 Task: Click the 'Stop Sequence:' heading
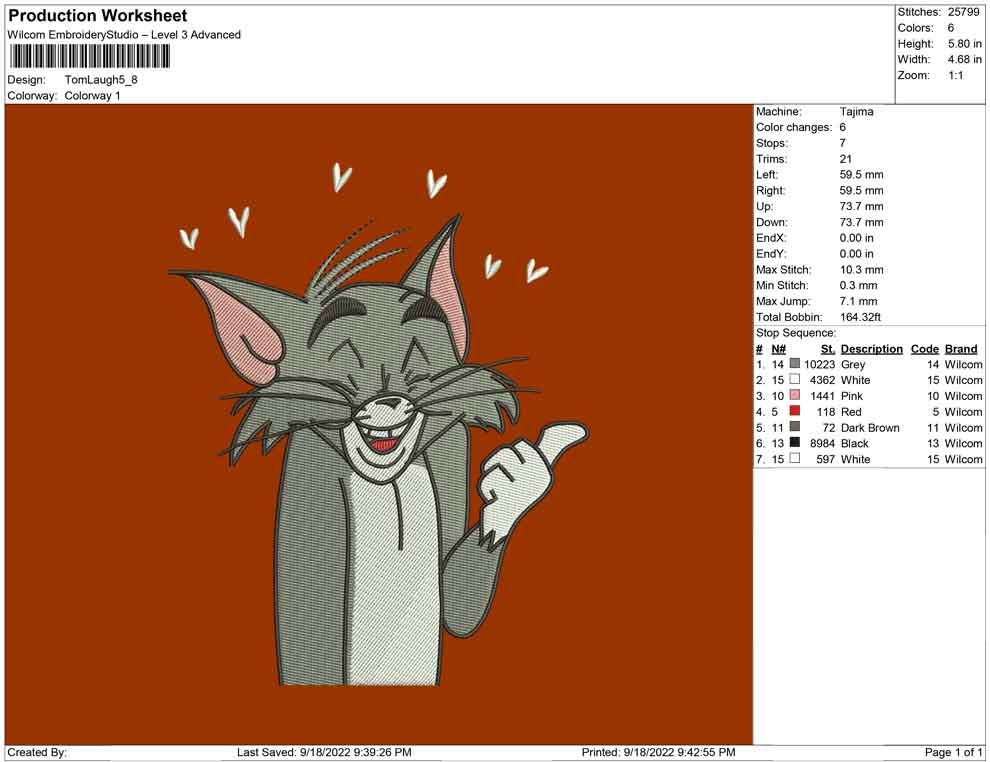(796, 333)
